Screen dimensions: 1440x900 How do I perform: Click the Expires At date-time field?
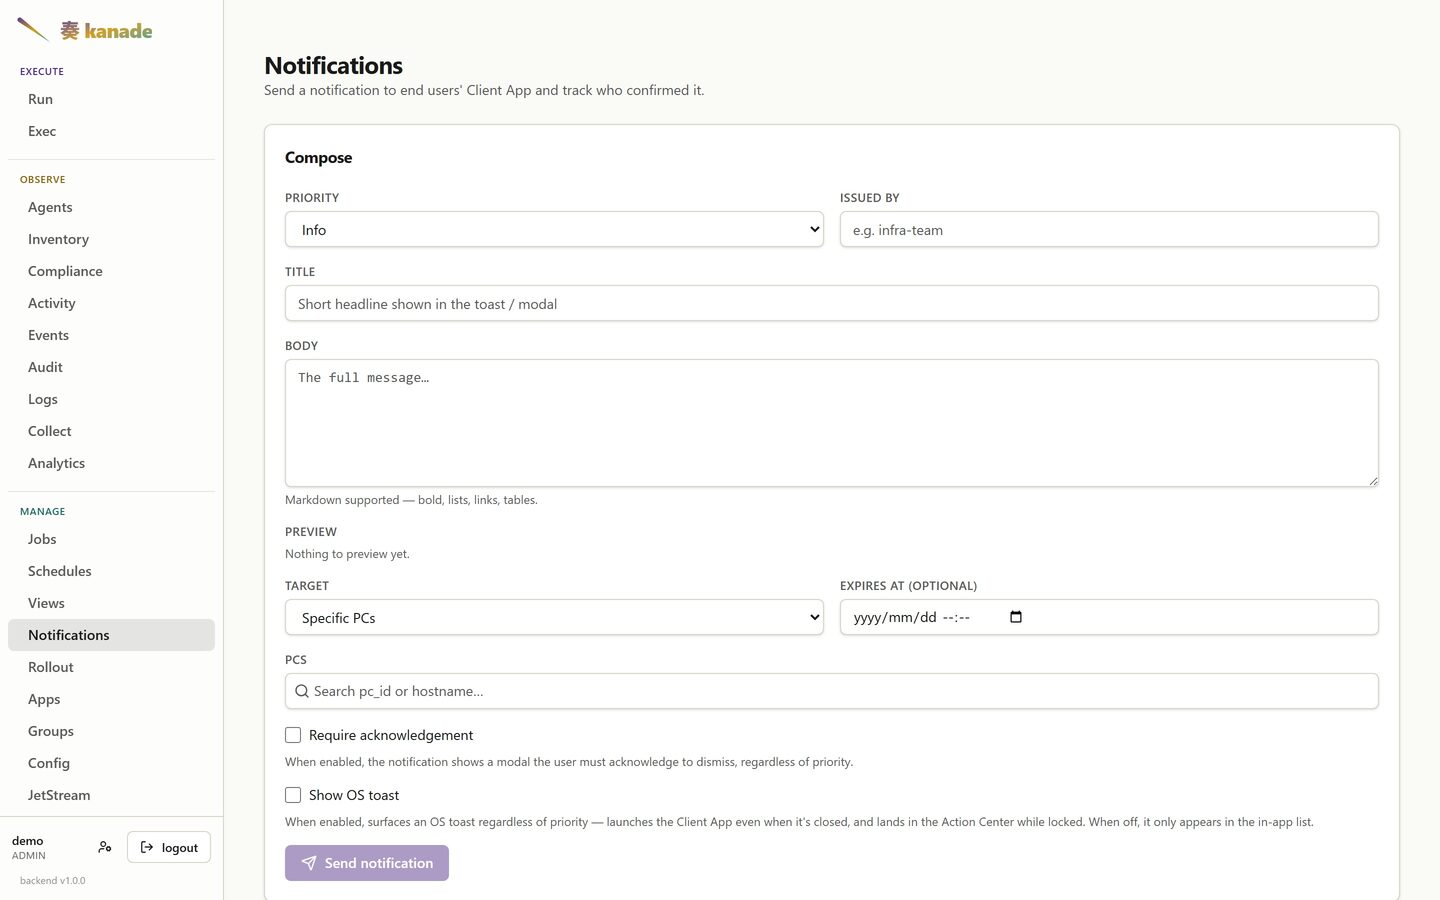[1109, 617]
